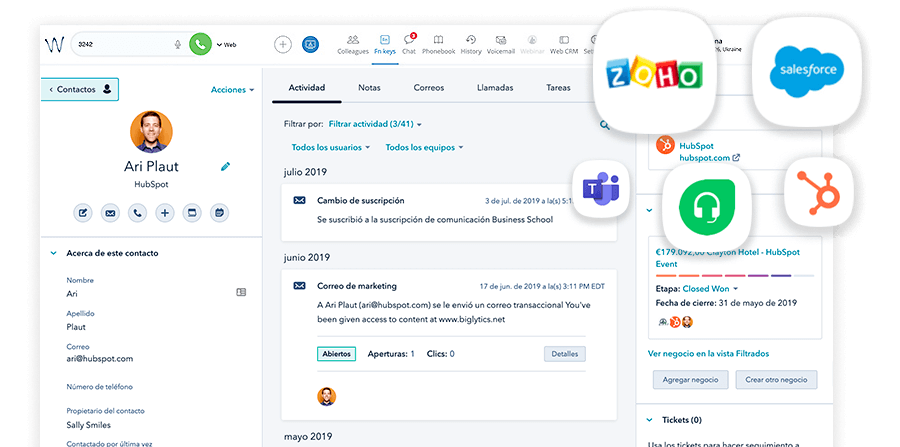
Task: Click the Nombre value Ari
Action: [x=72, y=294]
